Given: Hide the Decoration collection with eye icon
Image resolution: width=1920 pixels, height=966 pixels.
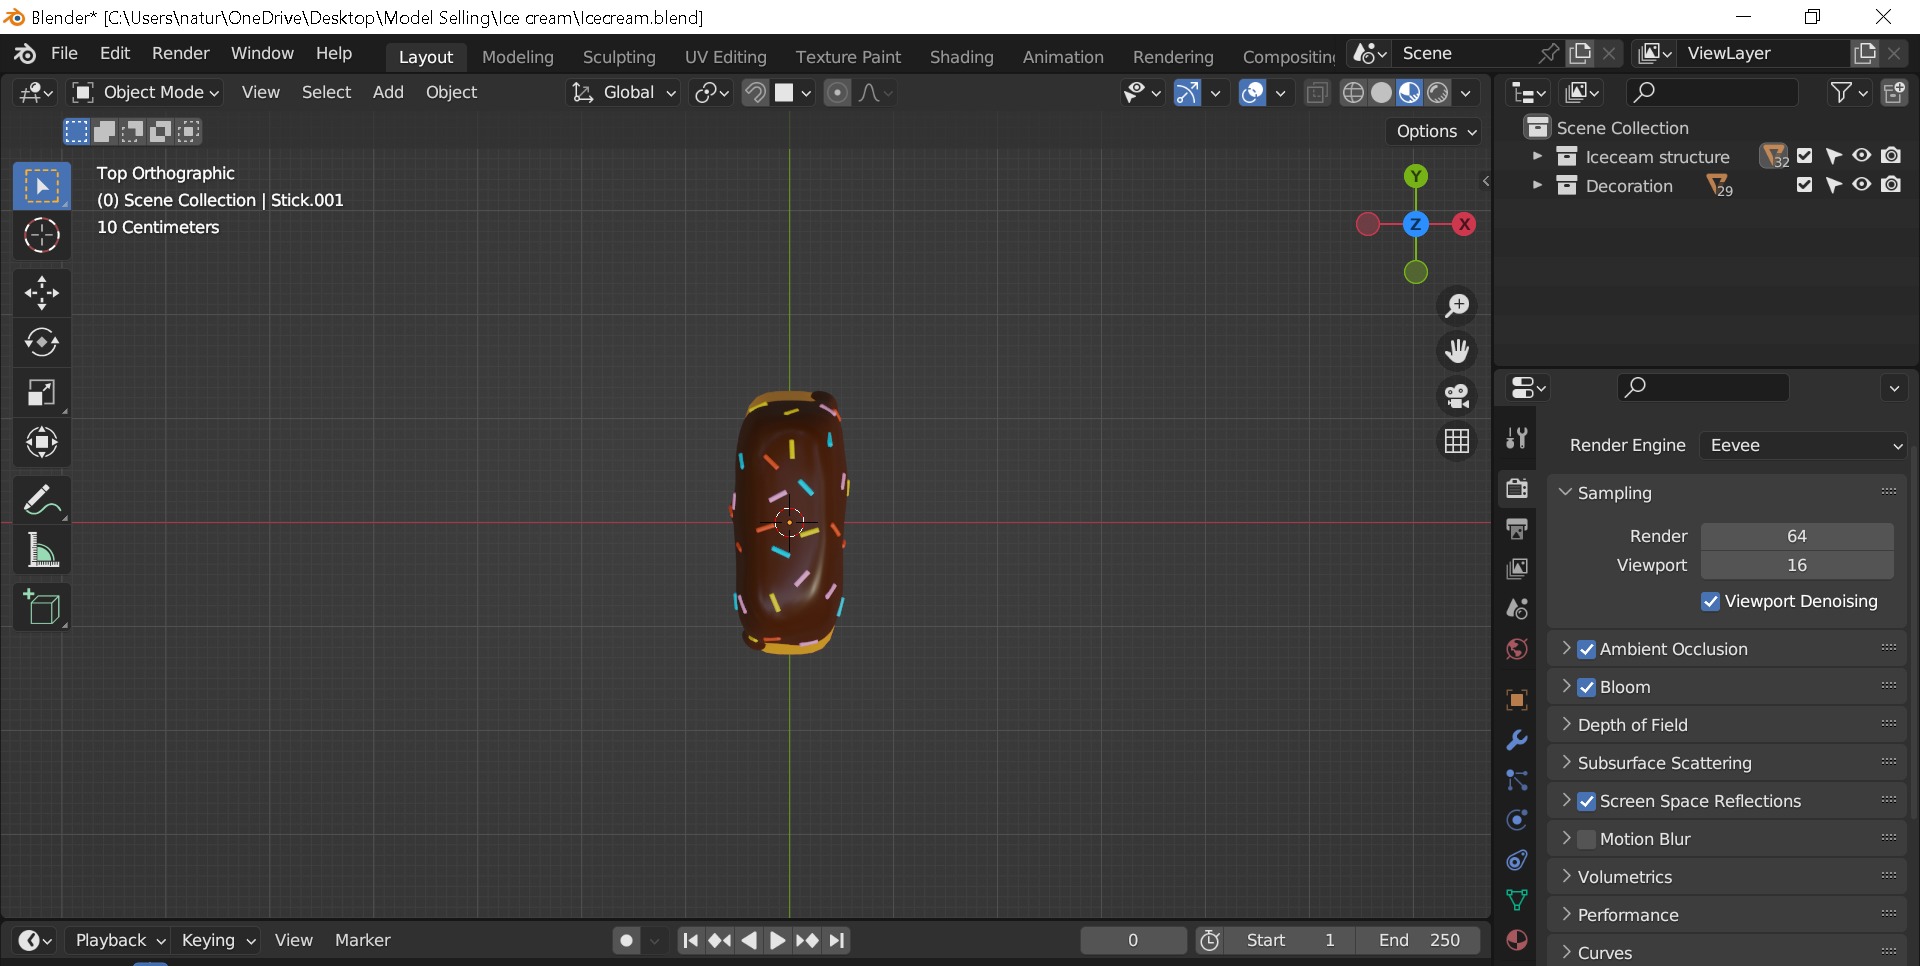Looking at the screenshot, I should point(1861,185).
